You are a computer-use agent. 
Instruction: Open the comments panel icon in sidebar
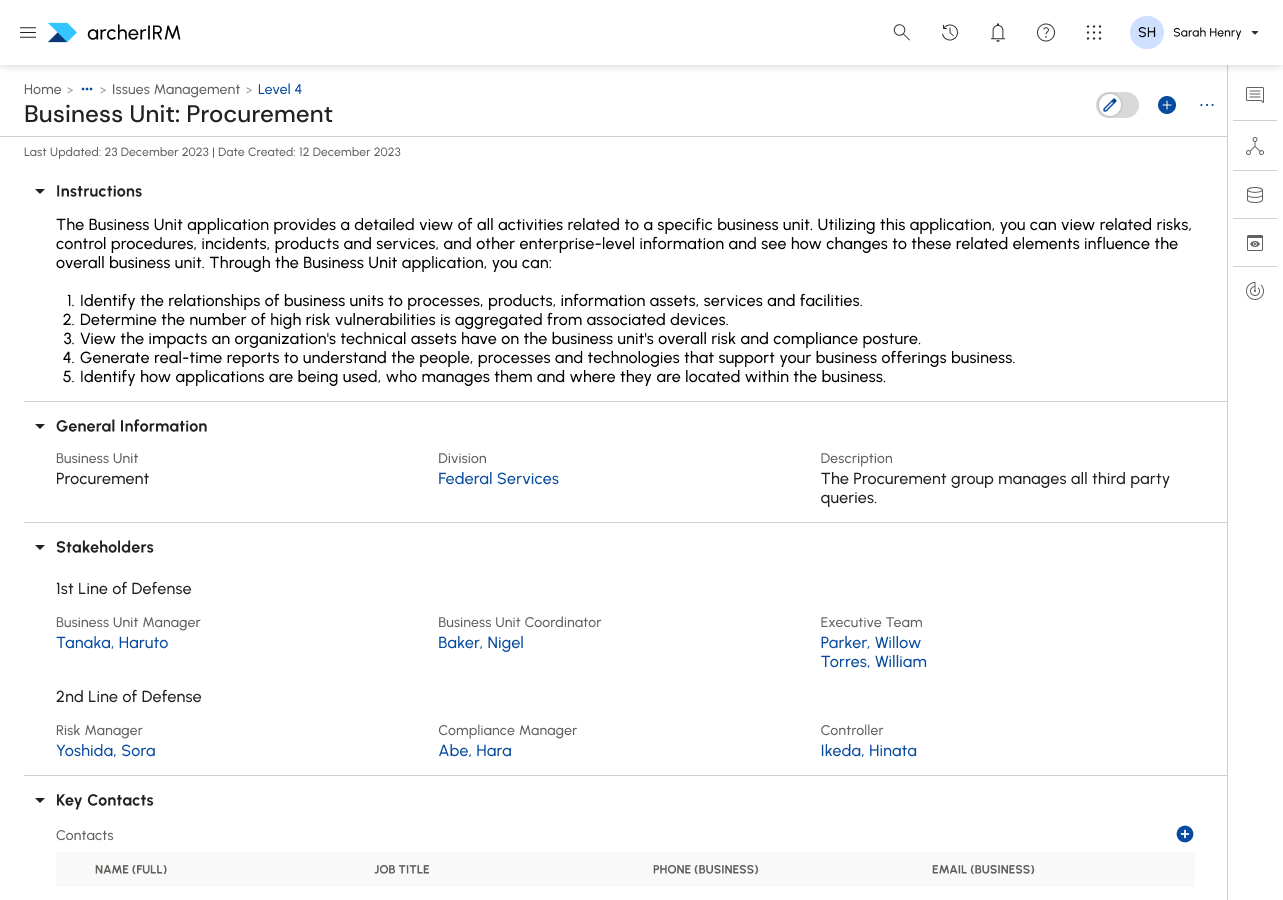pos(1255,95)
